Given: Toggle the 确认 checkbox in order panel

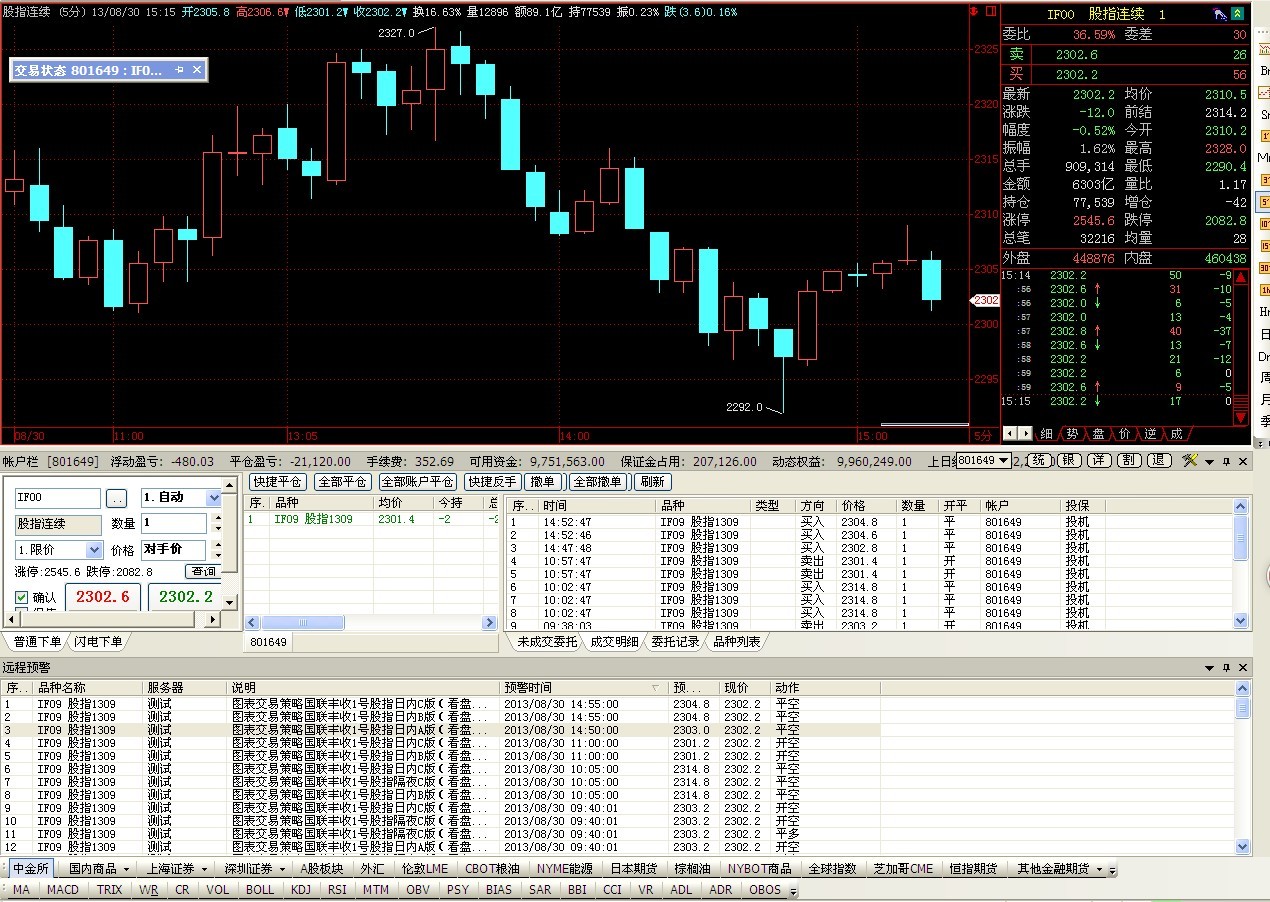Looking at the screenshot, I should point(22,597).
